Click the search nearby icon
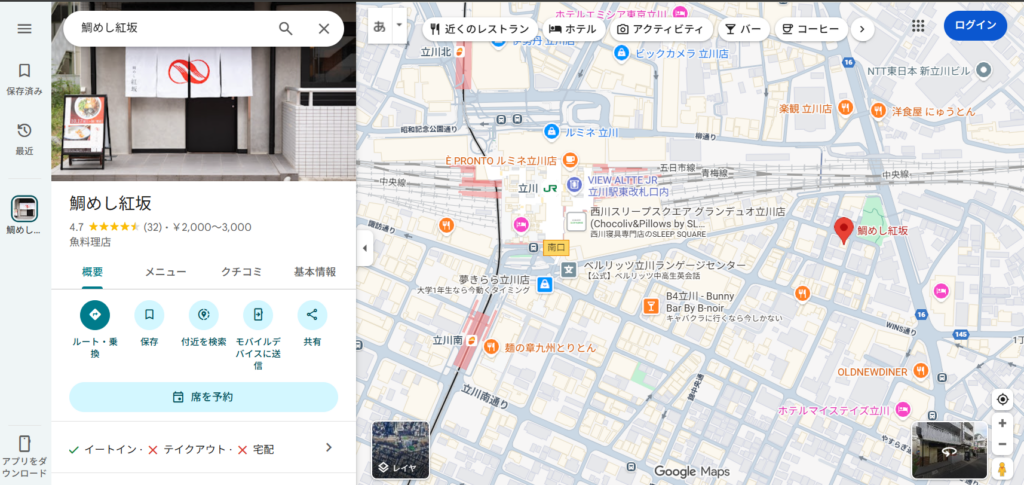 pyautogui.click(x=203, y=315)
